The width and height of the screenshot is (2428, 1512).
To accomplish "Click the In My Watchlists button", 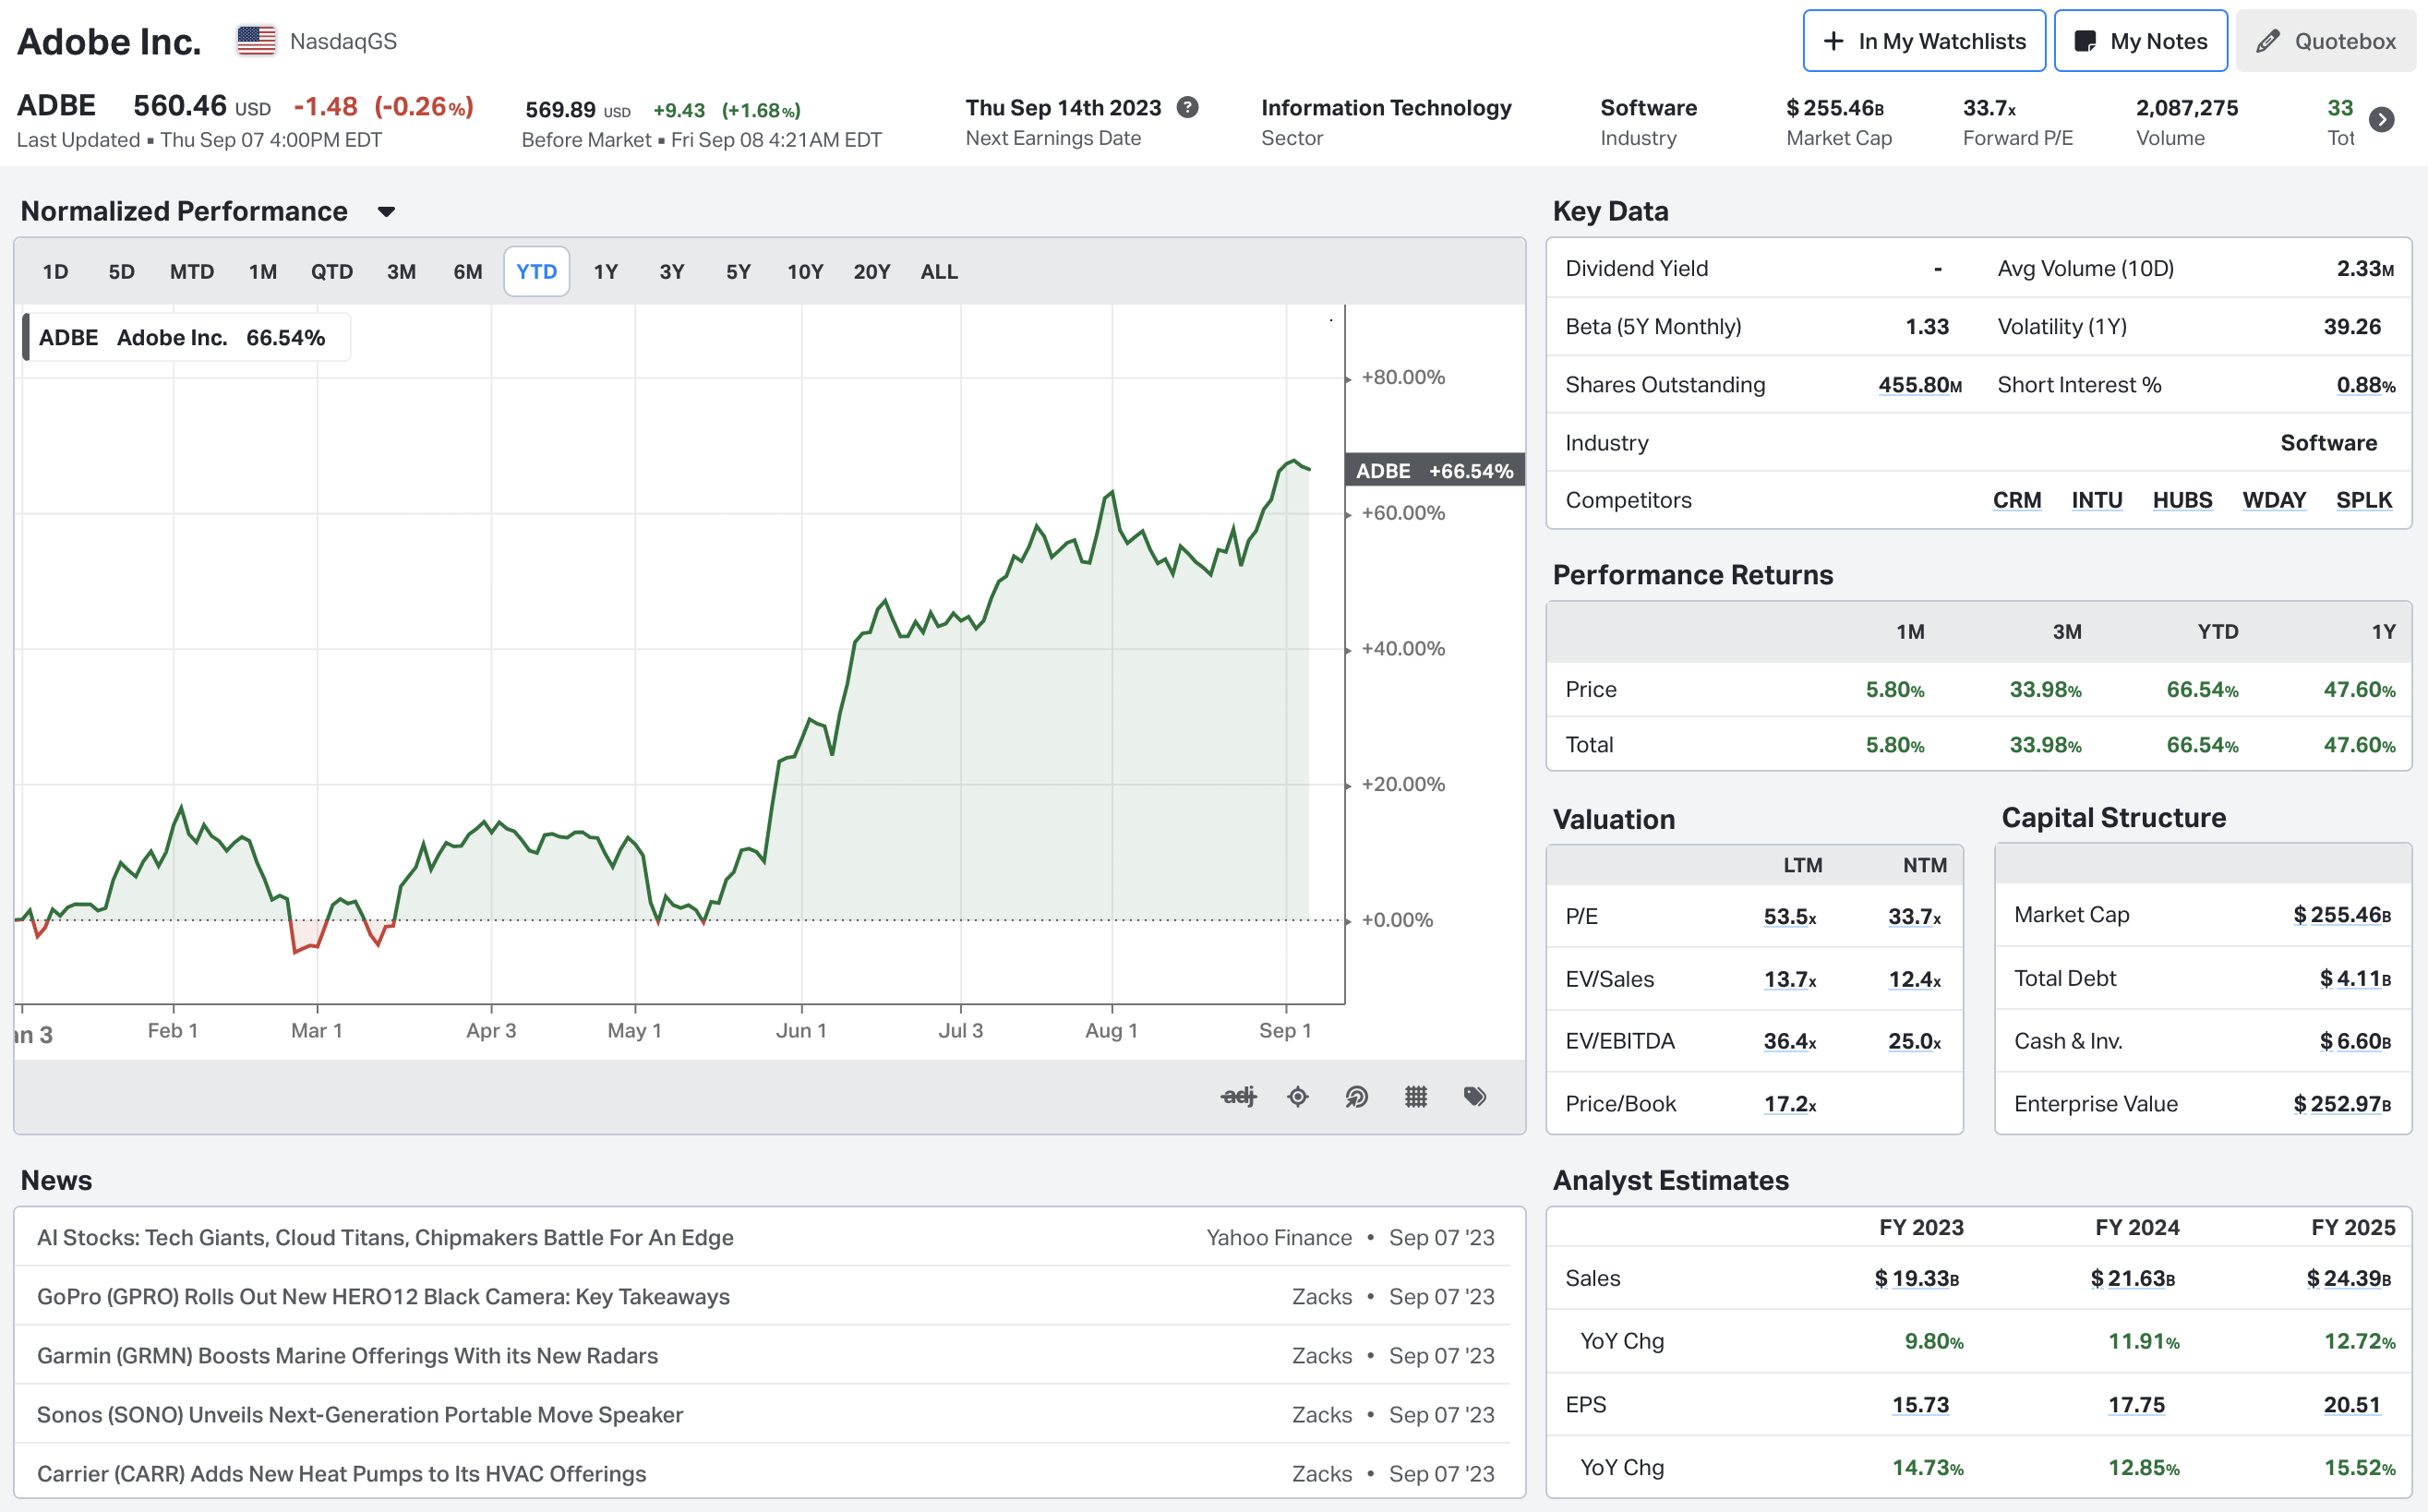I will tap(1924, 41).
